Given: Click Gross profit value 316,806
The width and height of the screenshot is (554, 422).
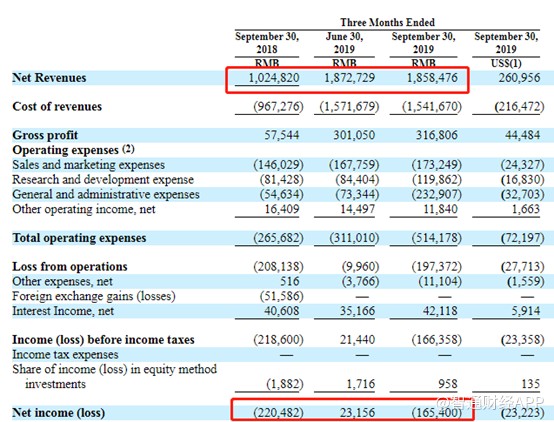Looking at the screenshot, I should [x=436, y=135].
